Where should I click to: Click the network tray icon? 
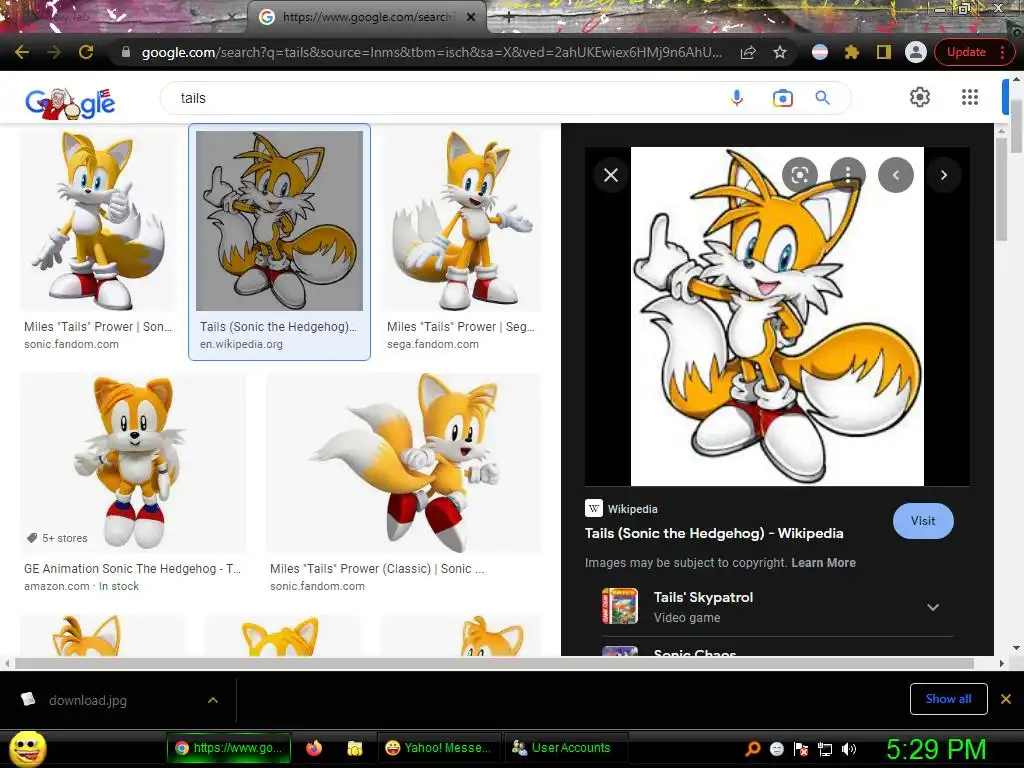pos(825,749)
